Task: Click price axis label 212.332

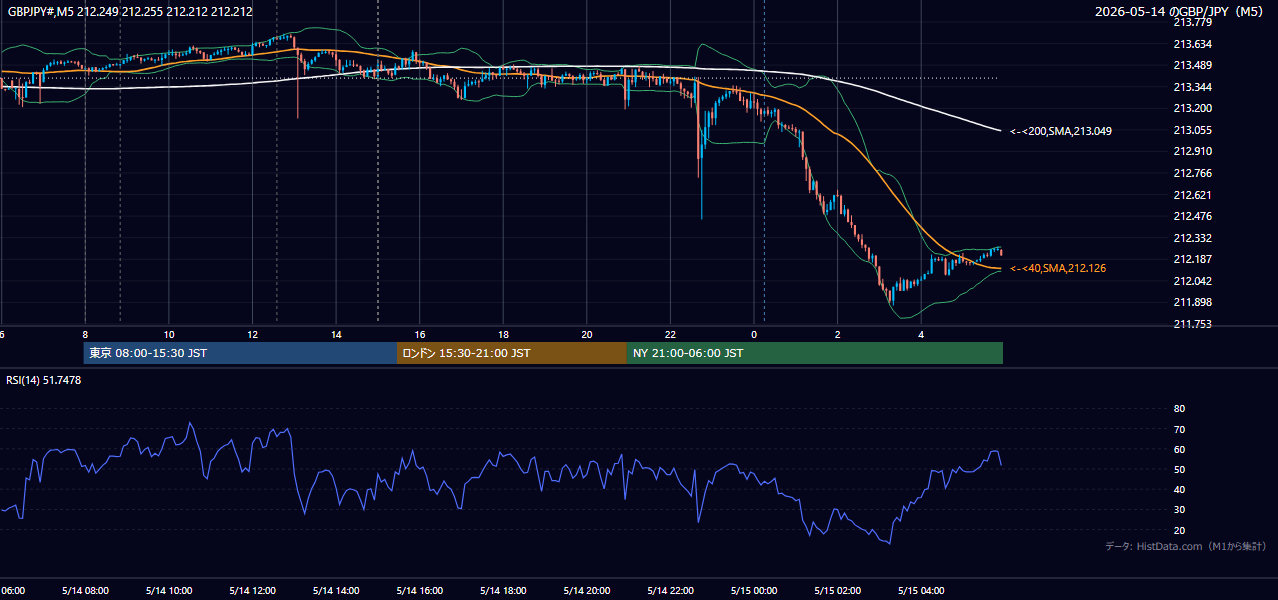Action: [x=1192, y=238]
